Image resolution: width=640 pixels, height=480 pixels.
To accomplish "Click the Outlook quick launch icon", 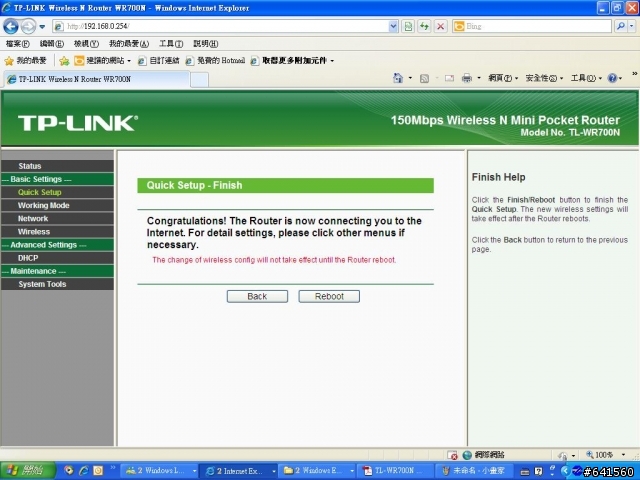I will point(98,471).
